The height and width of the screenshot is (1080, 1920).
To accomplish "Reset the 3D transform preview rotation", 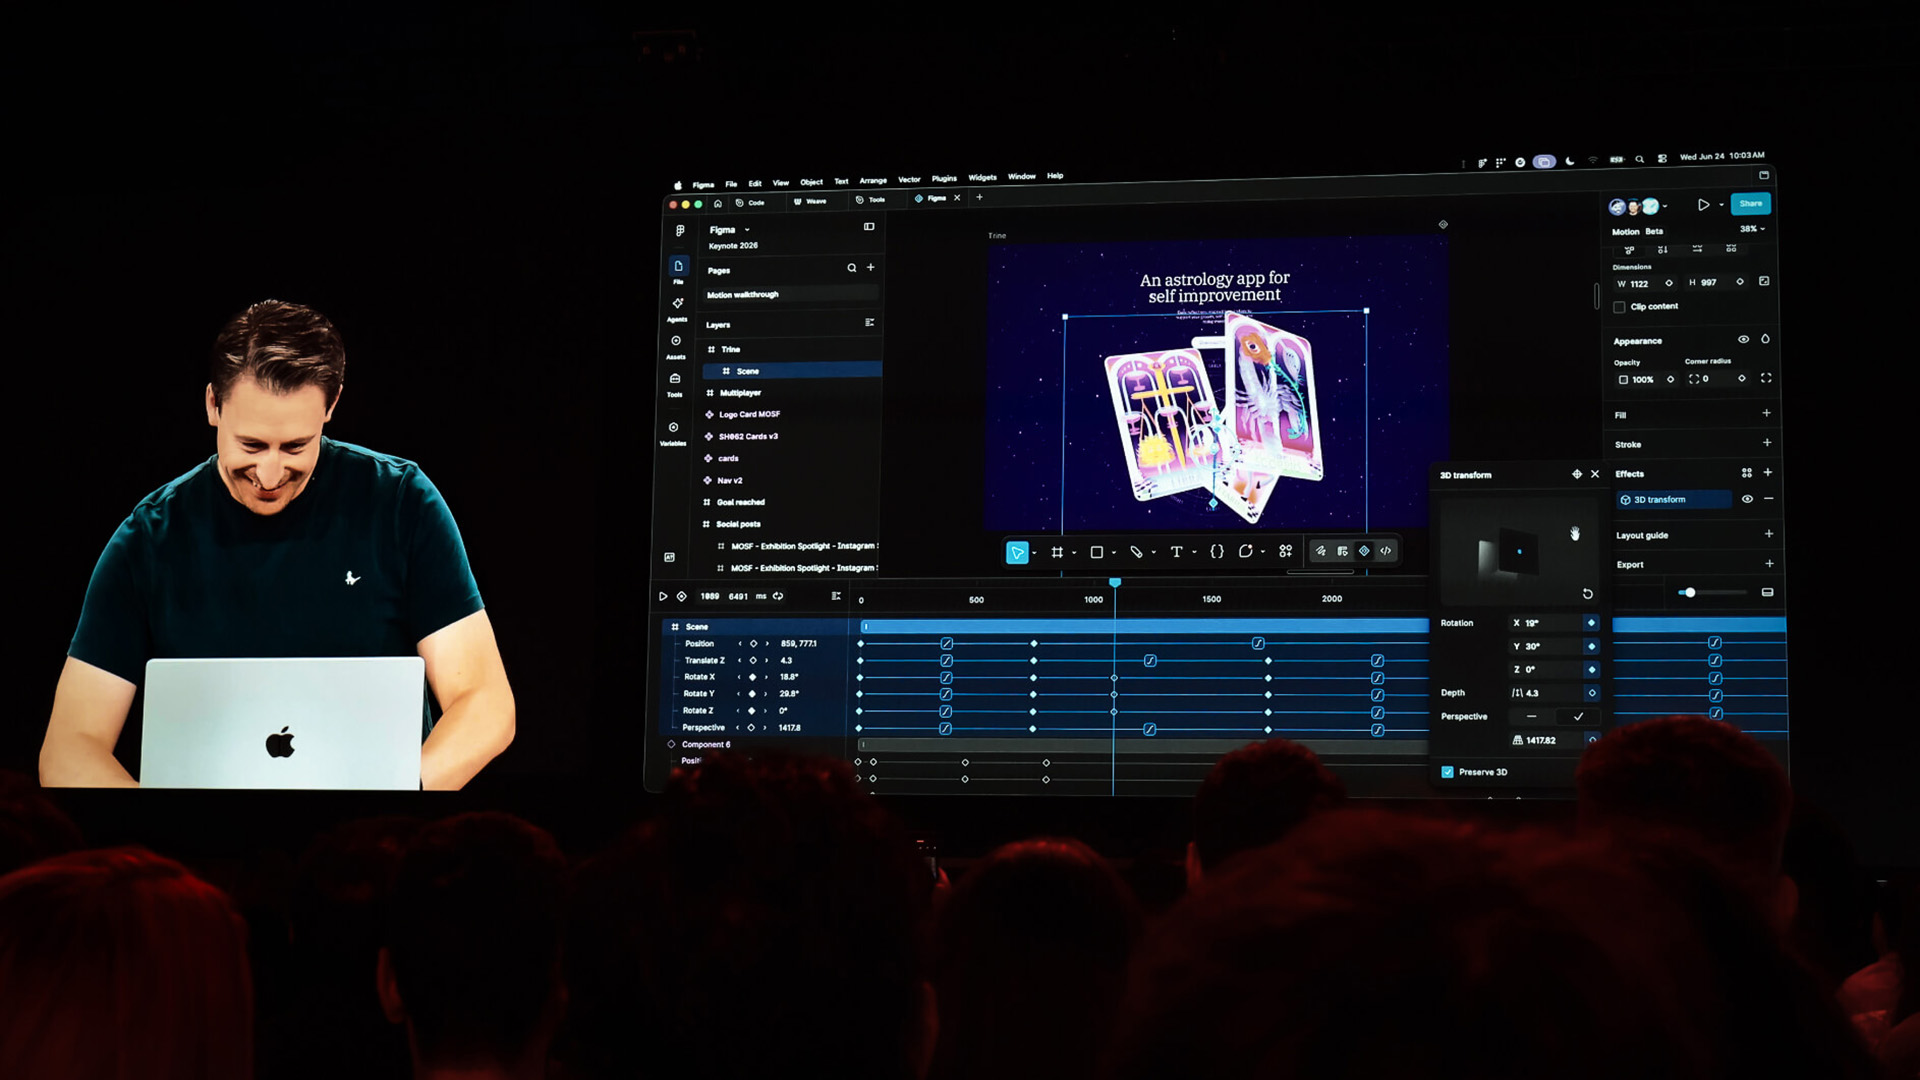I will 1587,594.
